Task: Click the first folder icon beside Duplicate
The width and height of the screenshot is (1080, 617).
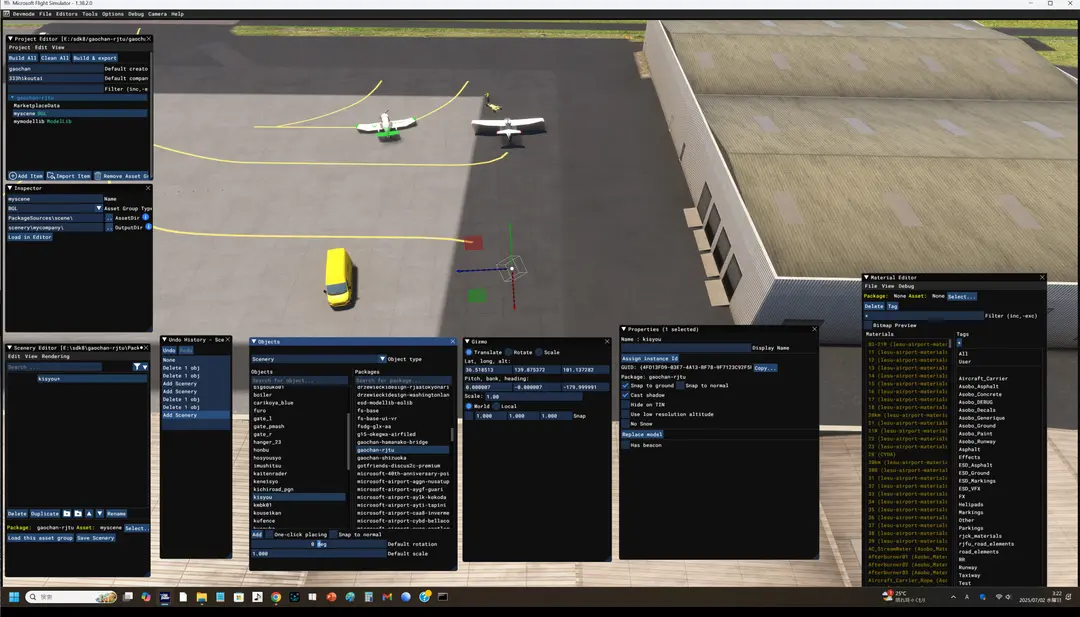Action: 67,514
